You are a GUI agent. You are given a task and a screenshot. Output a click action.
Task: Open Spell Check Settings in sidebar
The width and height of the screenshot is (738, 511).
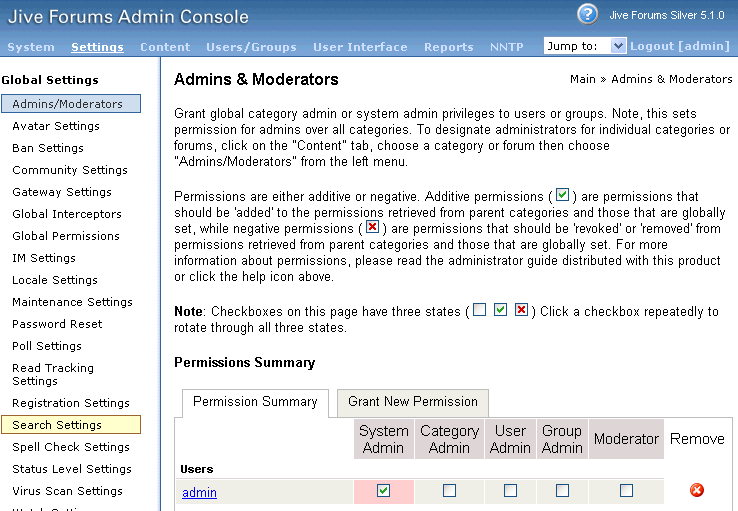(x=71, y=447)
